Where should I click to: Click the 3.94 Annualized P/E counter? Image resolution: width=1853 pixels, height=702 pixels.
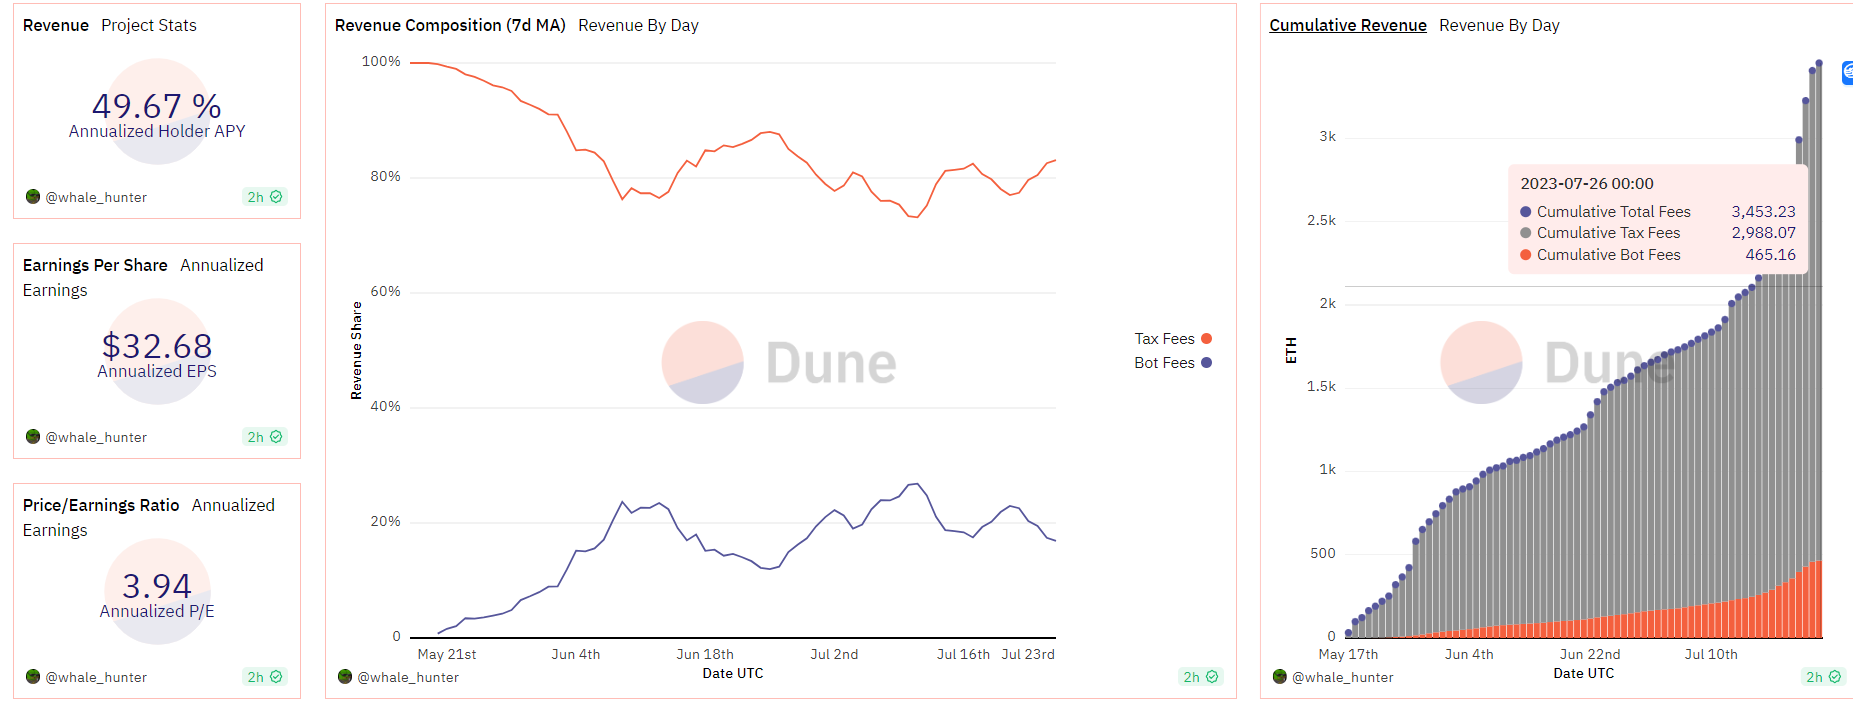point(157,586)
